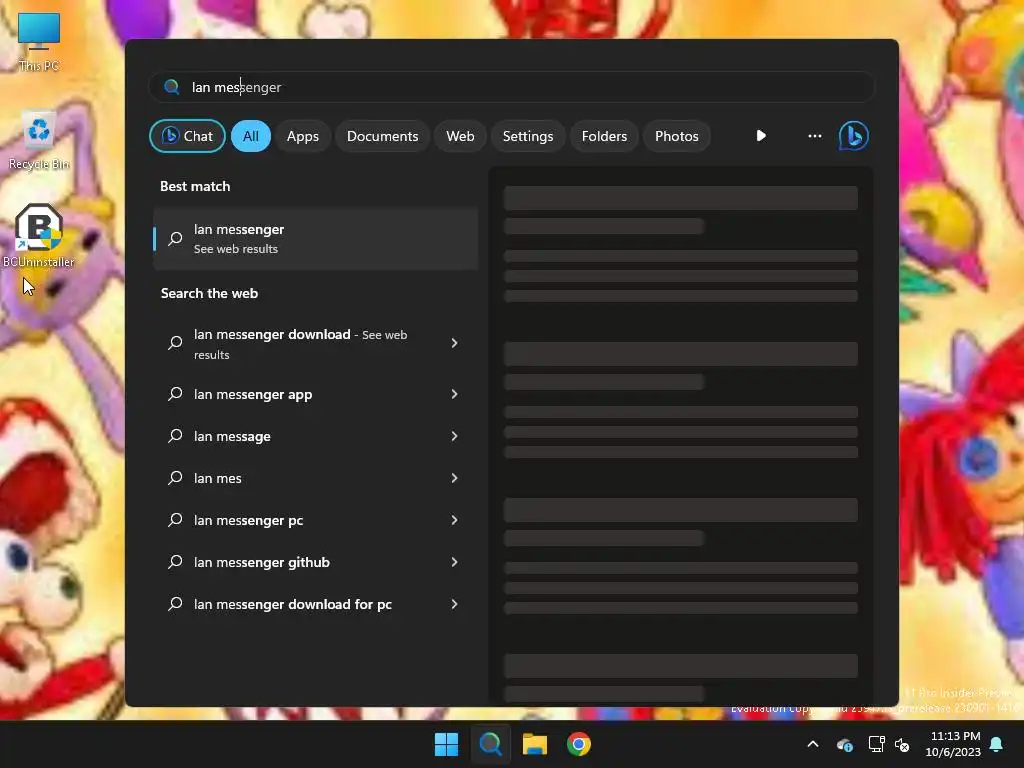The image size is (1024, 768).
Task: Click magnifier icon beside lan messenger github
Action: [x=175, y=562]
